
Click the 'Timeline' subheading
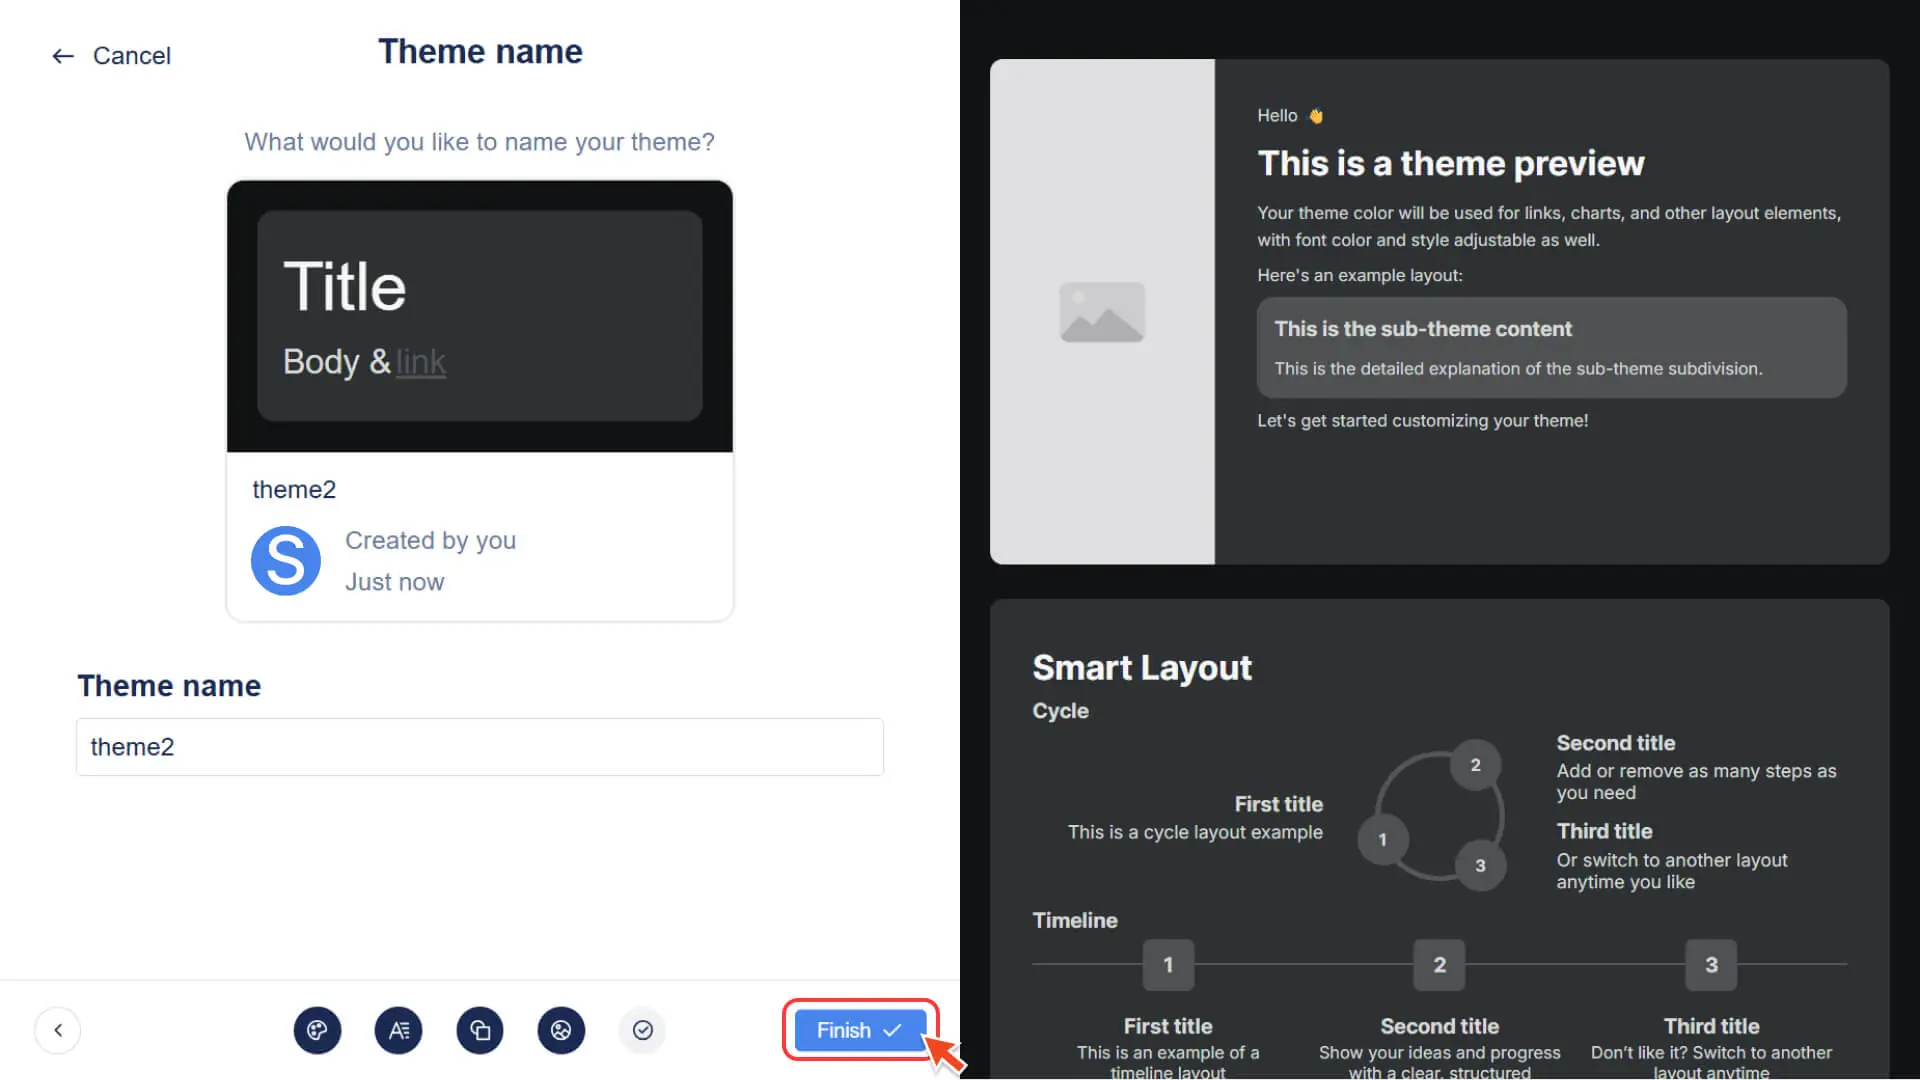tap(1075, 921)
